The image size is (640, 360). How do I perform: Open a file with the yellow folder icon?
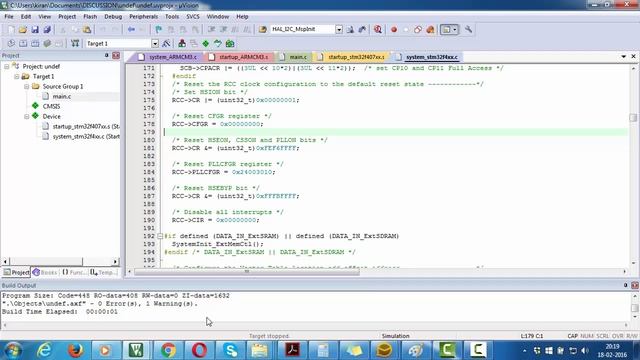23,29
